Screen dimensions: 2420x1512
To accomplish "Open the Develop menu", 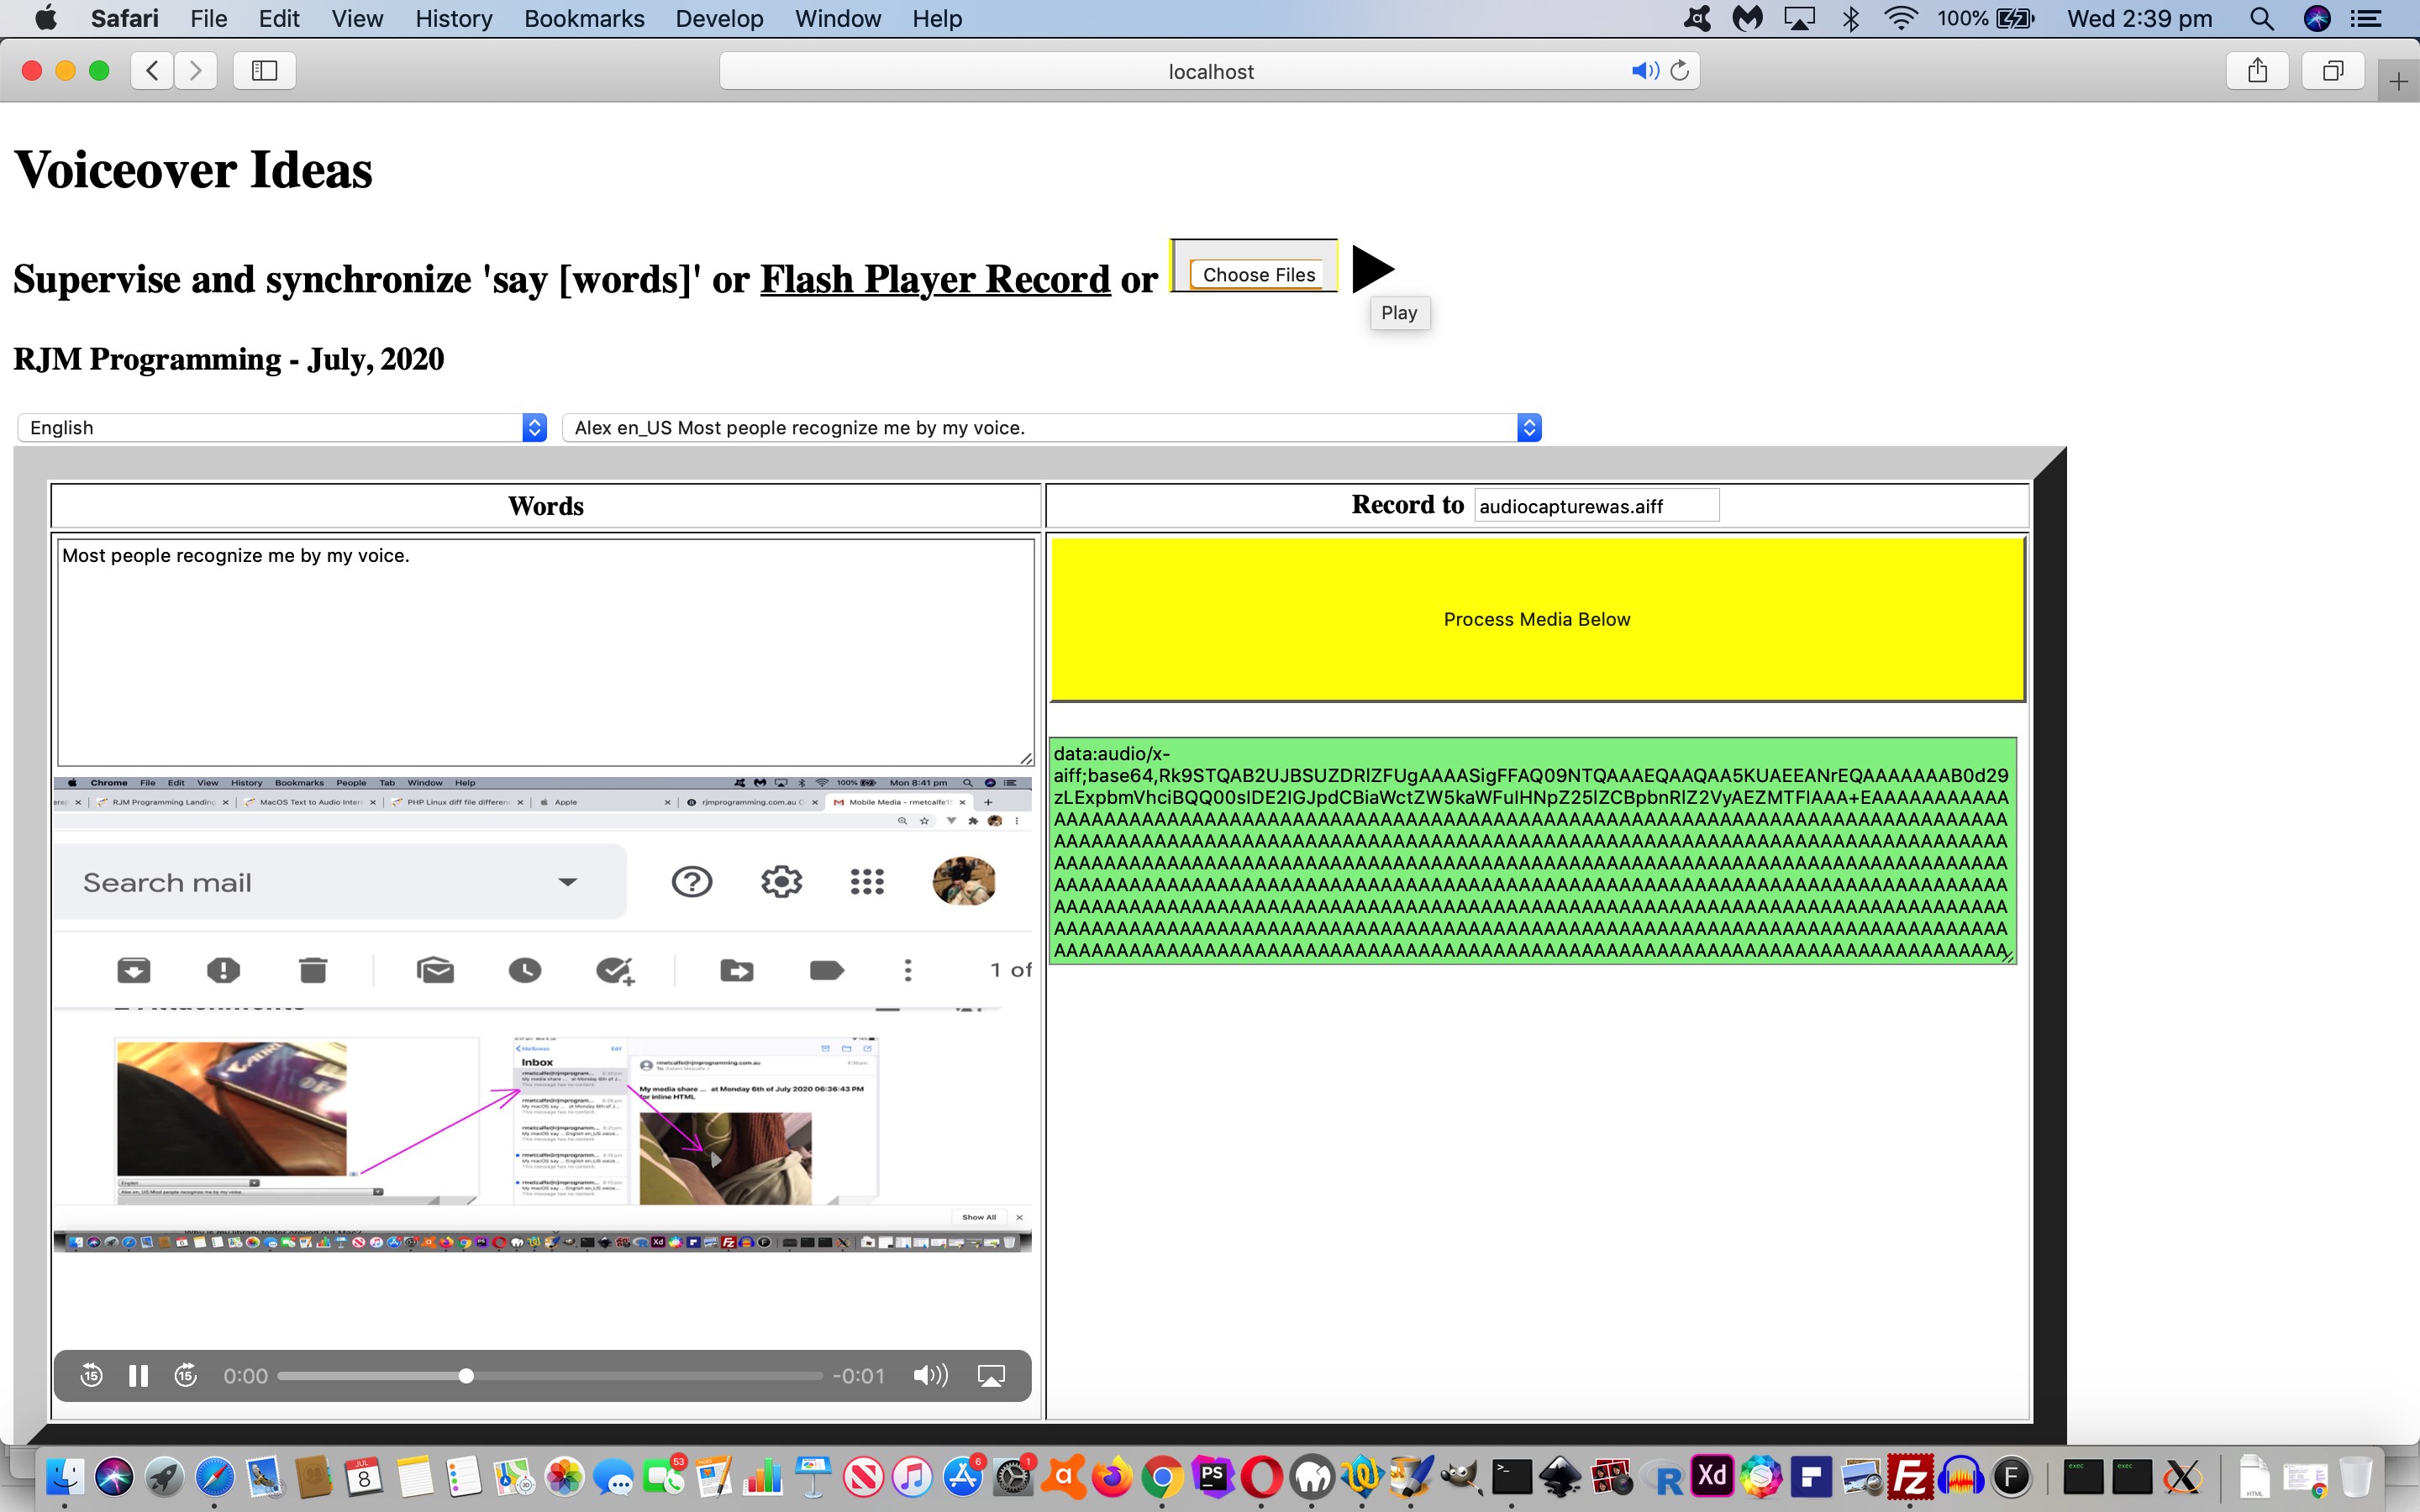I will [719, 18].
